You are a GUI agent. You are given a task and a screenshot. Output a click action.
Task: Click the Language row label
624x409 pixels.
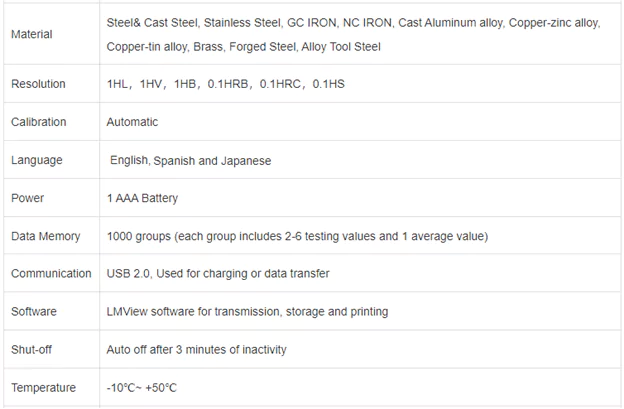tap(36, 160)
